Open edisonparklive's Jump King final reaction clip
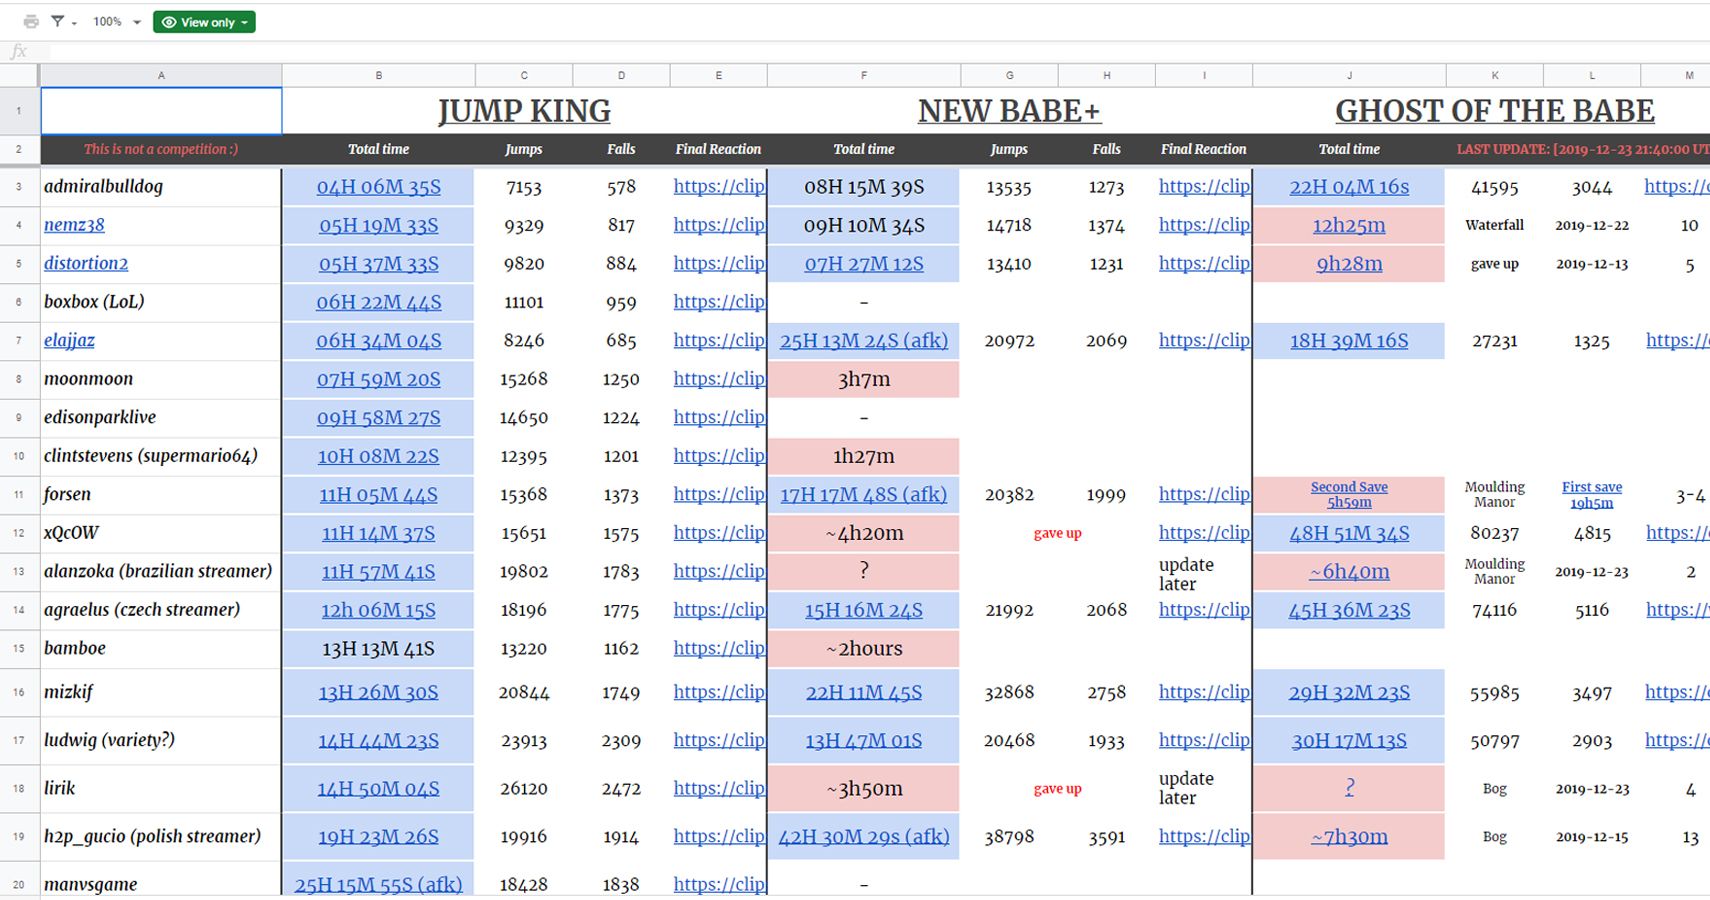 pos(719,417)
